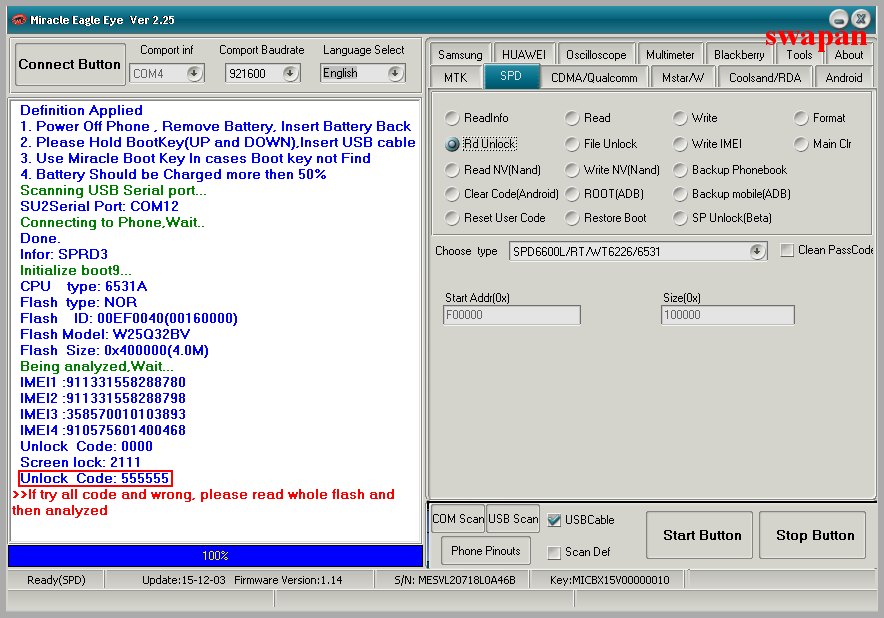Viewport: 884px width, 618px height.
Task: Open the Comport inf COM4 dropdown
Action: point(194,73)
